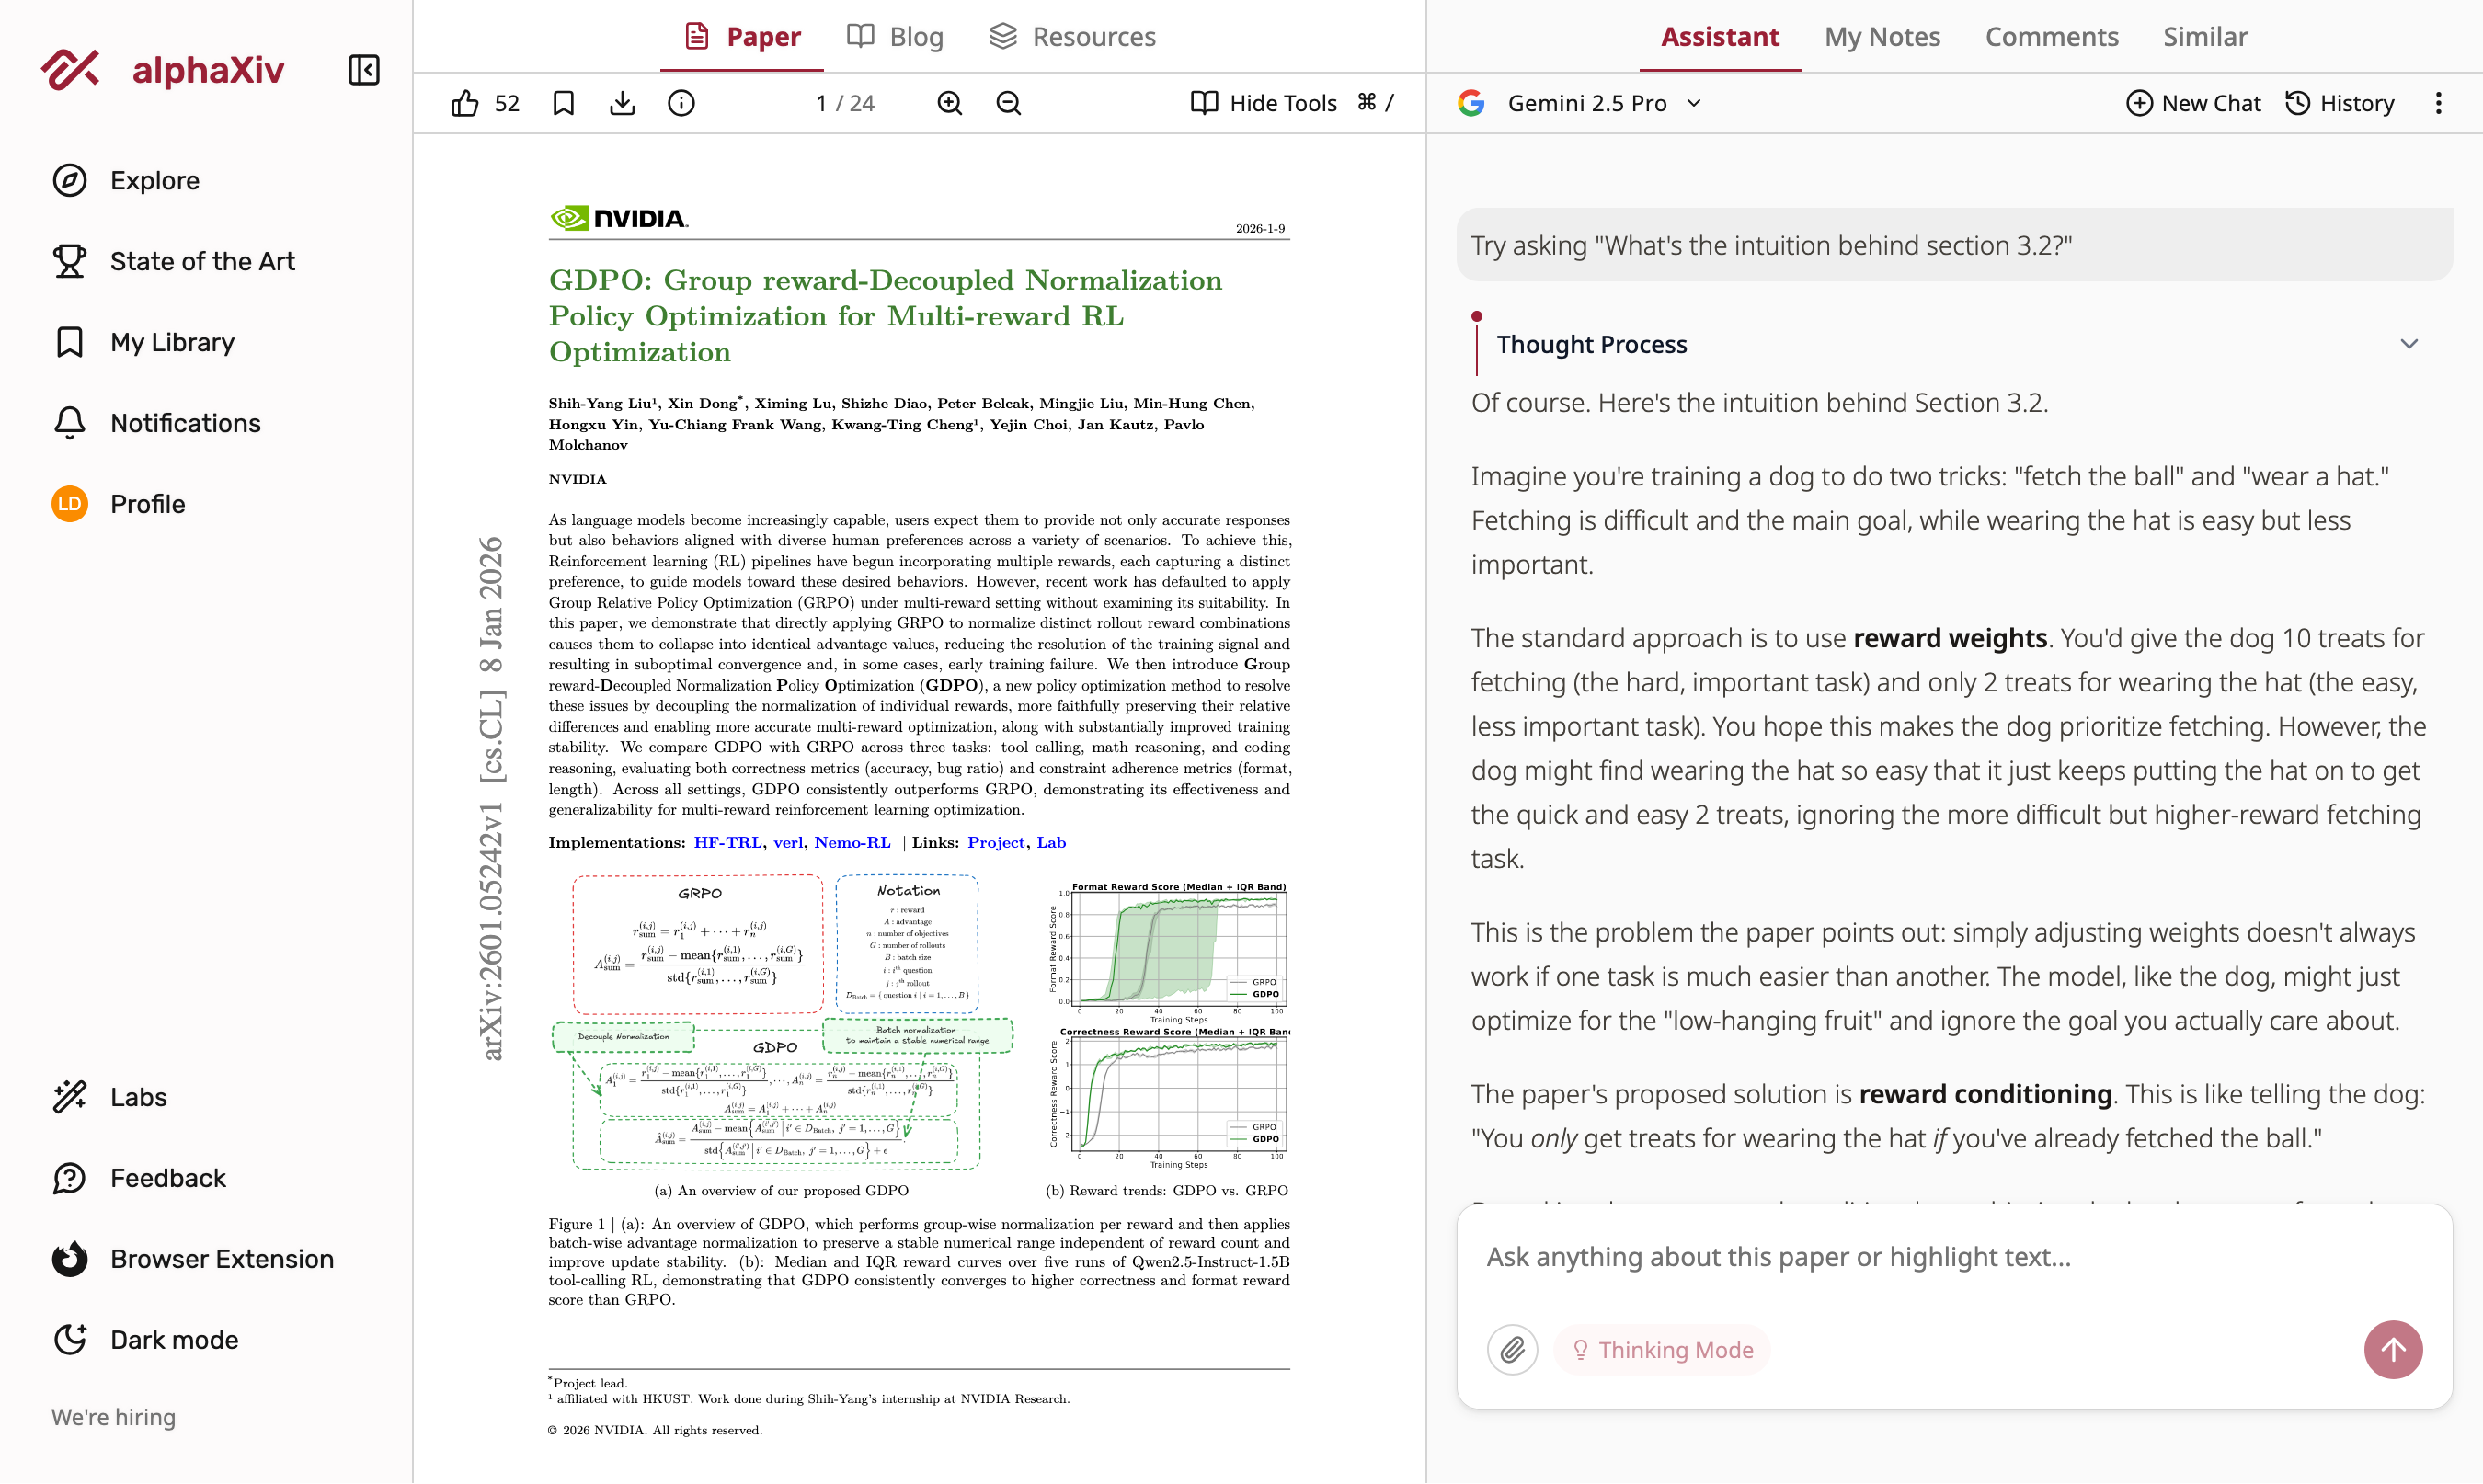Zoom into the PDF with magnifier icon
2483x1484 pixels.
(x=948, y=102)
